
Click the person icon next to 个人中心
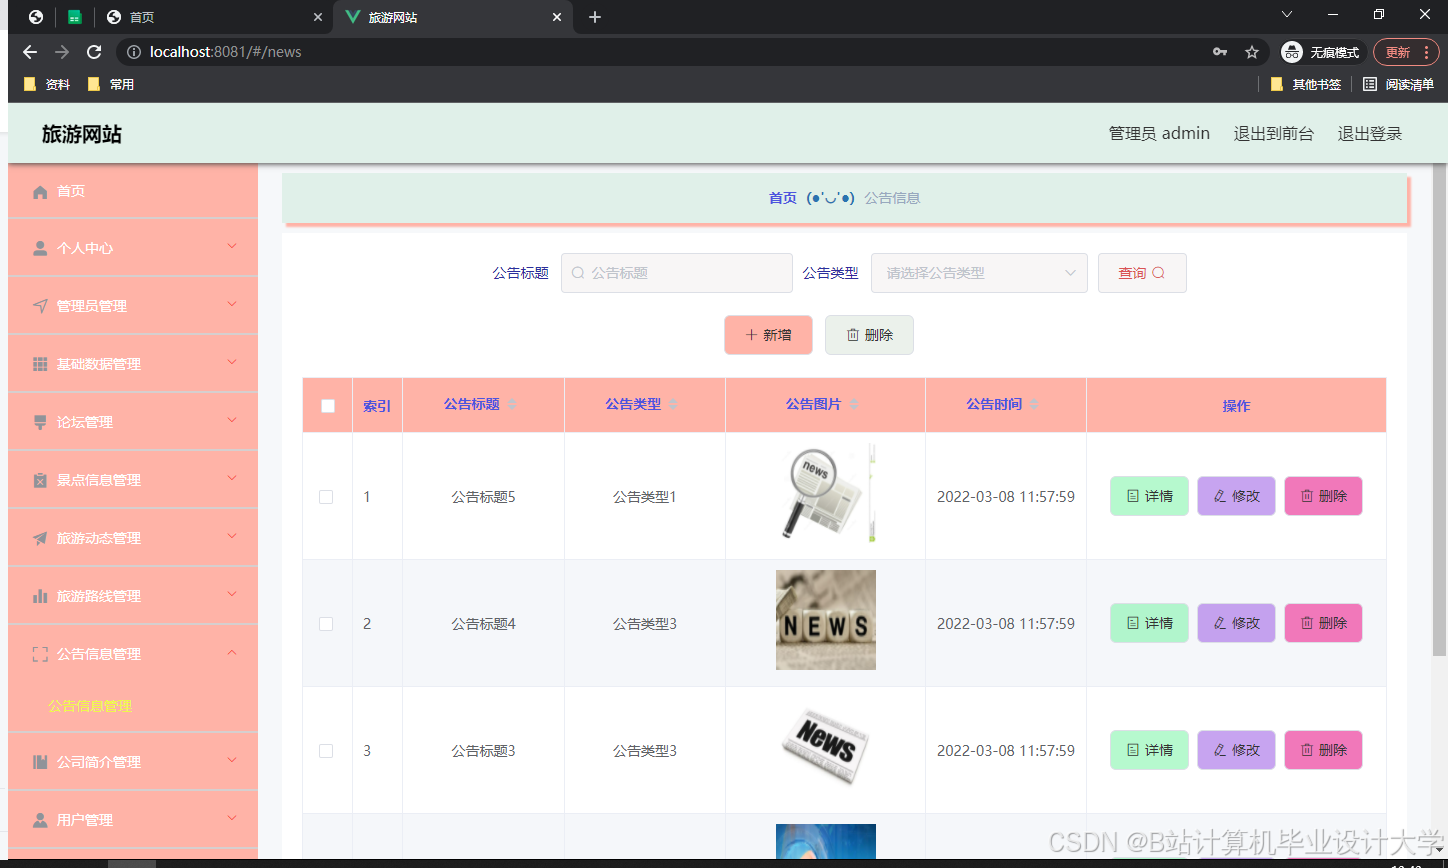coord(40,248)
